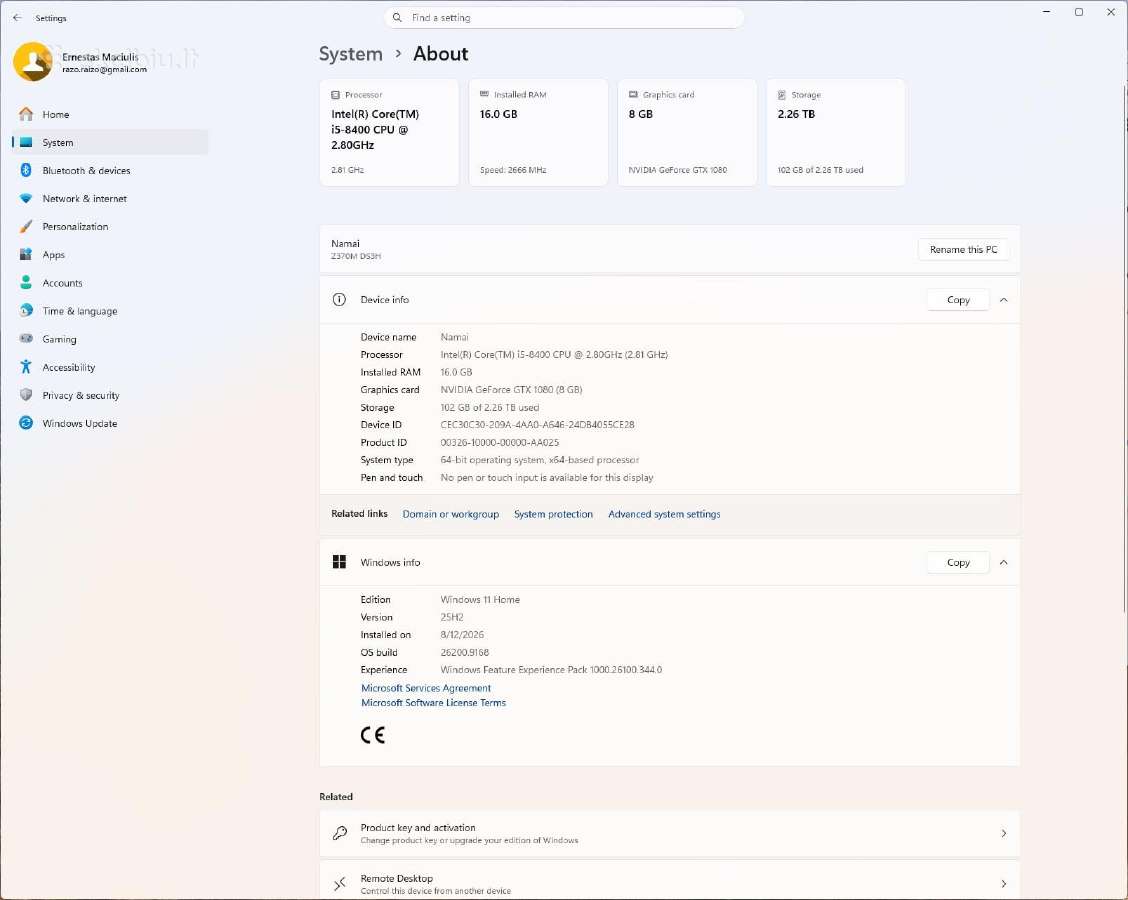Copy the Windows info details
Image resolution: width=1128 pixels, height=900 pixels.
tap(958, 562)
